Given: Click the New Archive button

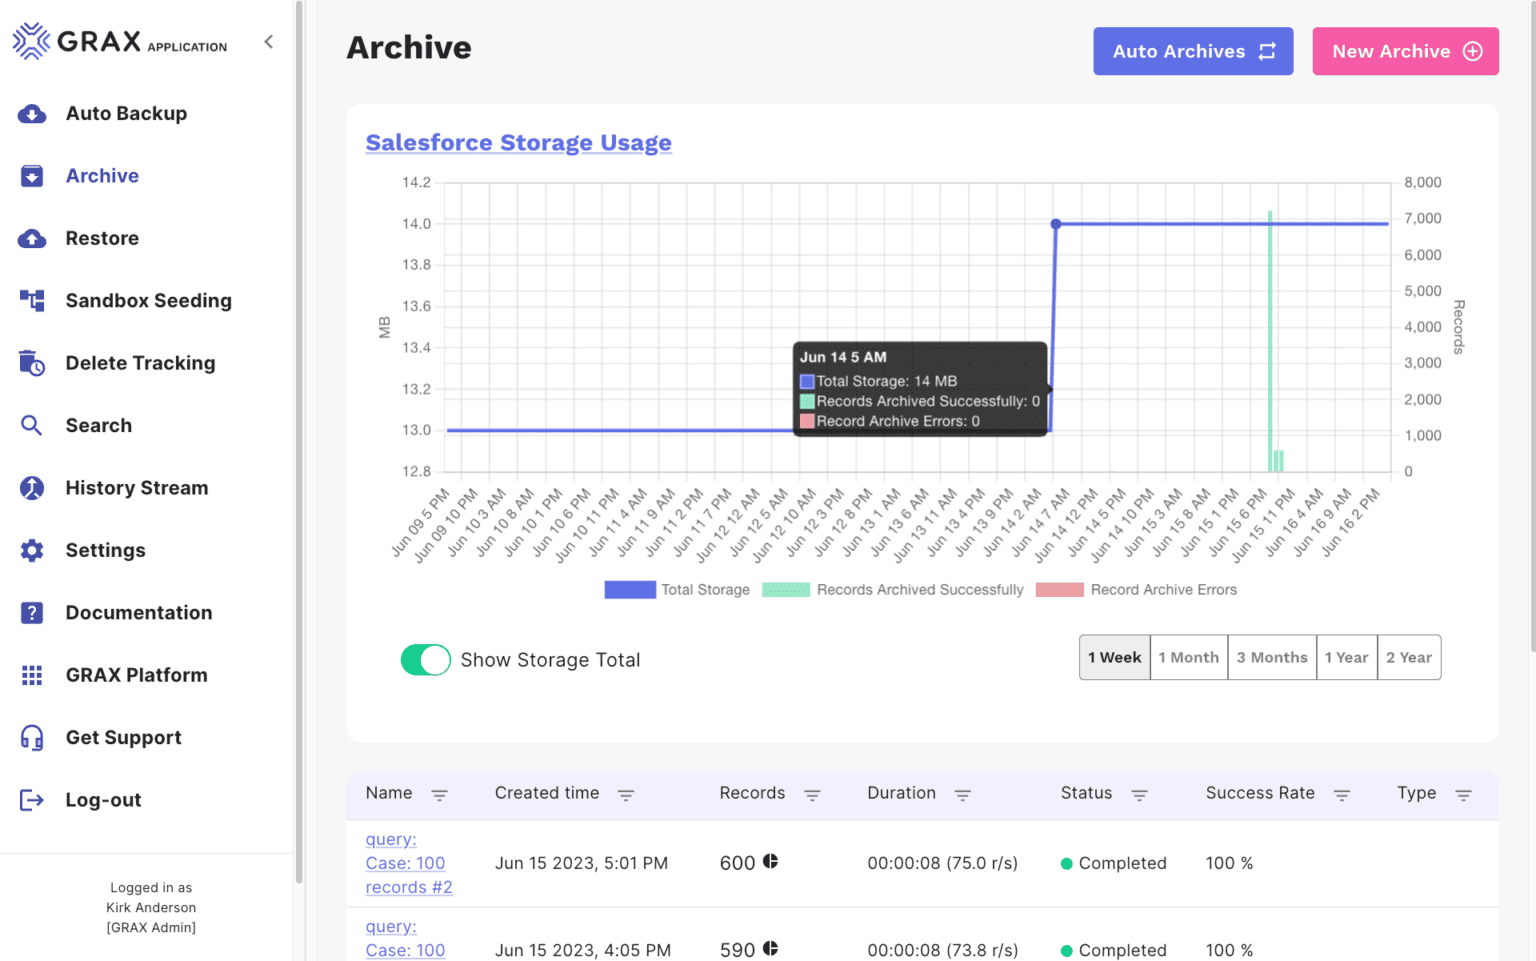Looking at the screenshot, I should coord(1405,51).
